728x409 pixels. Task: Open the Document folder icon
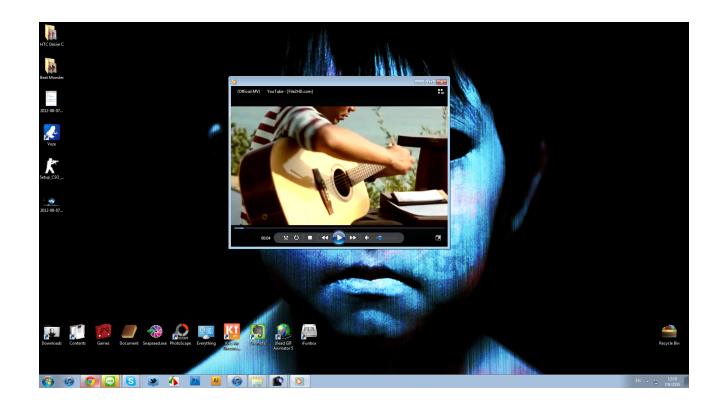[x=129, y=335]
